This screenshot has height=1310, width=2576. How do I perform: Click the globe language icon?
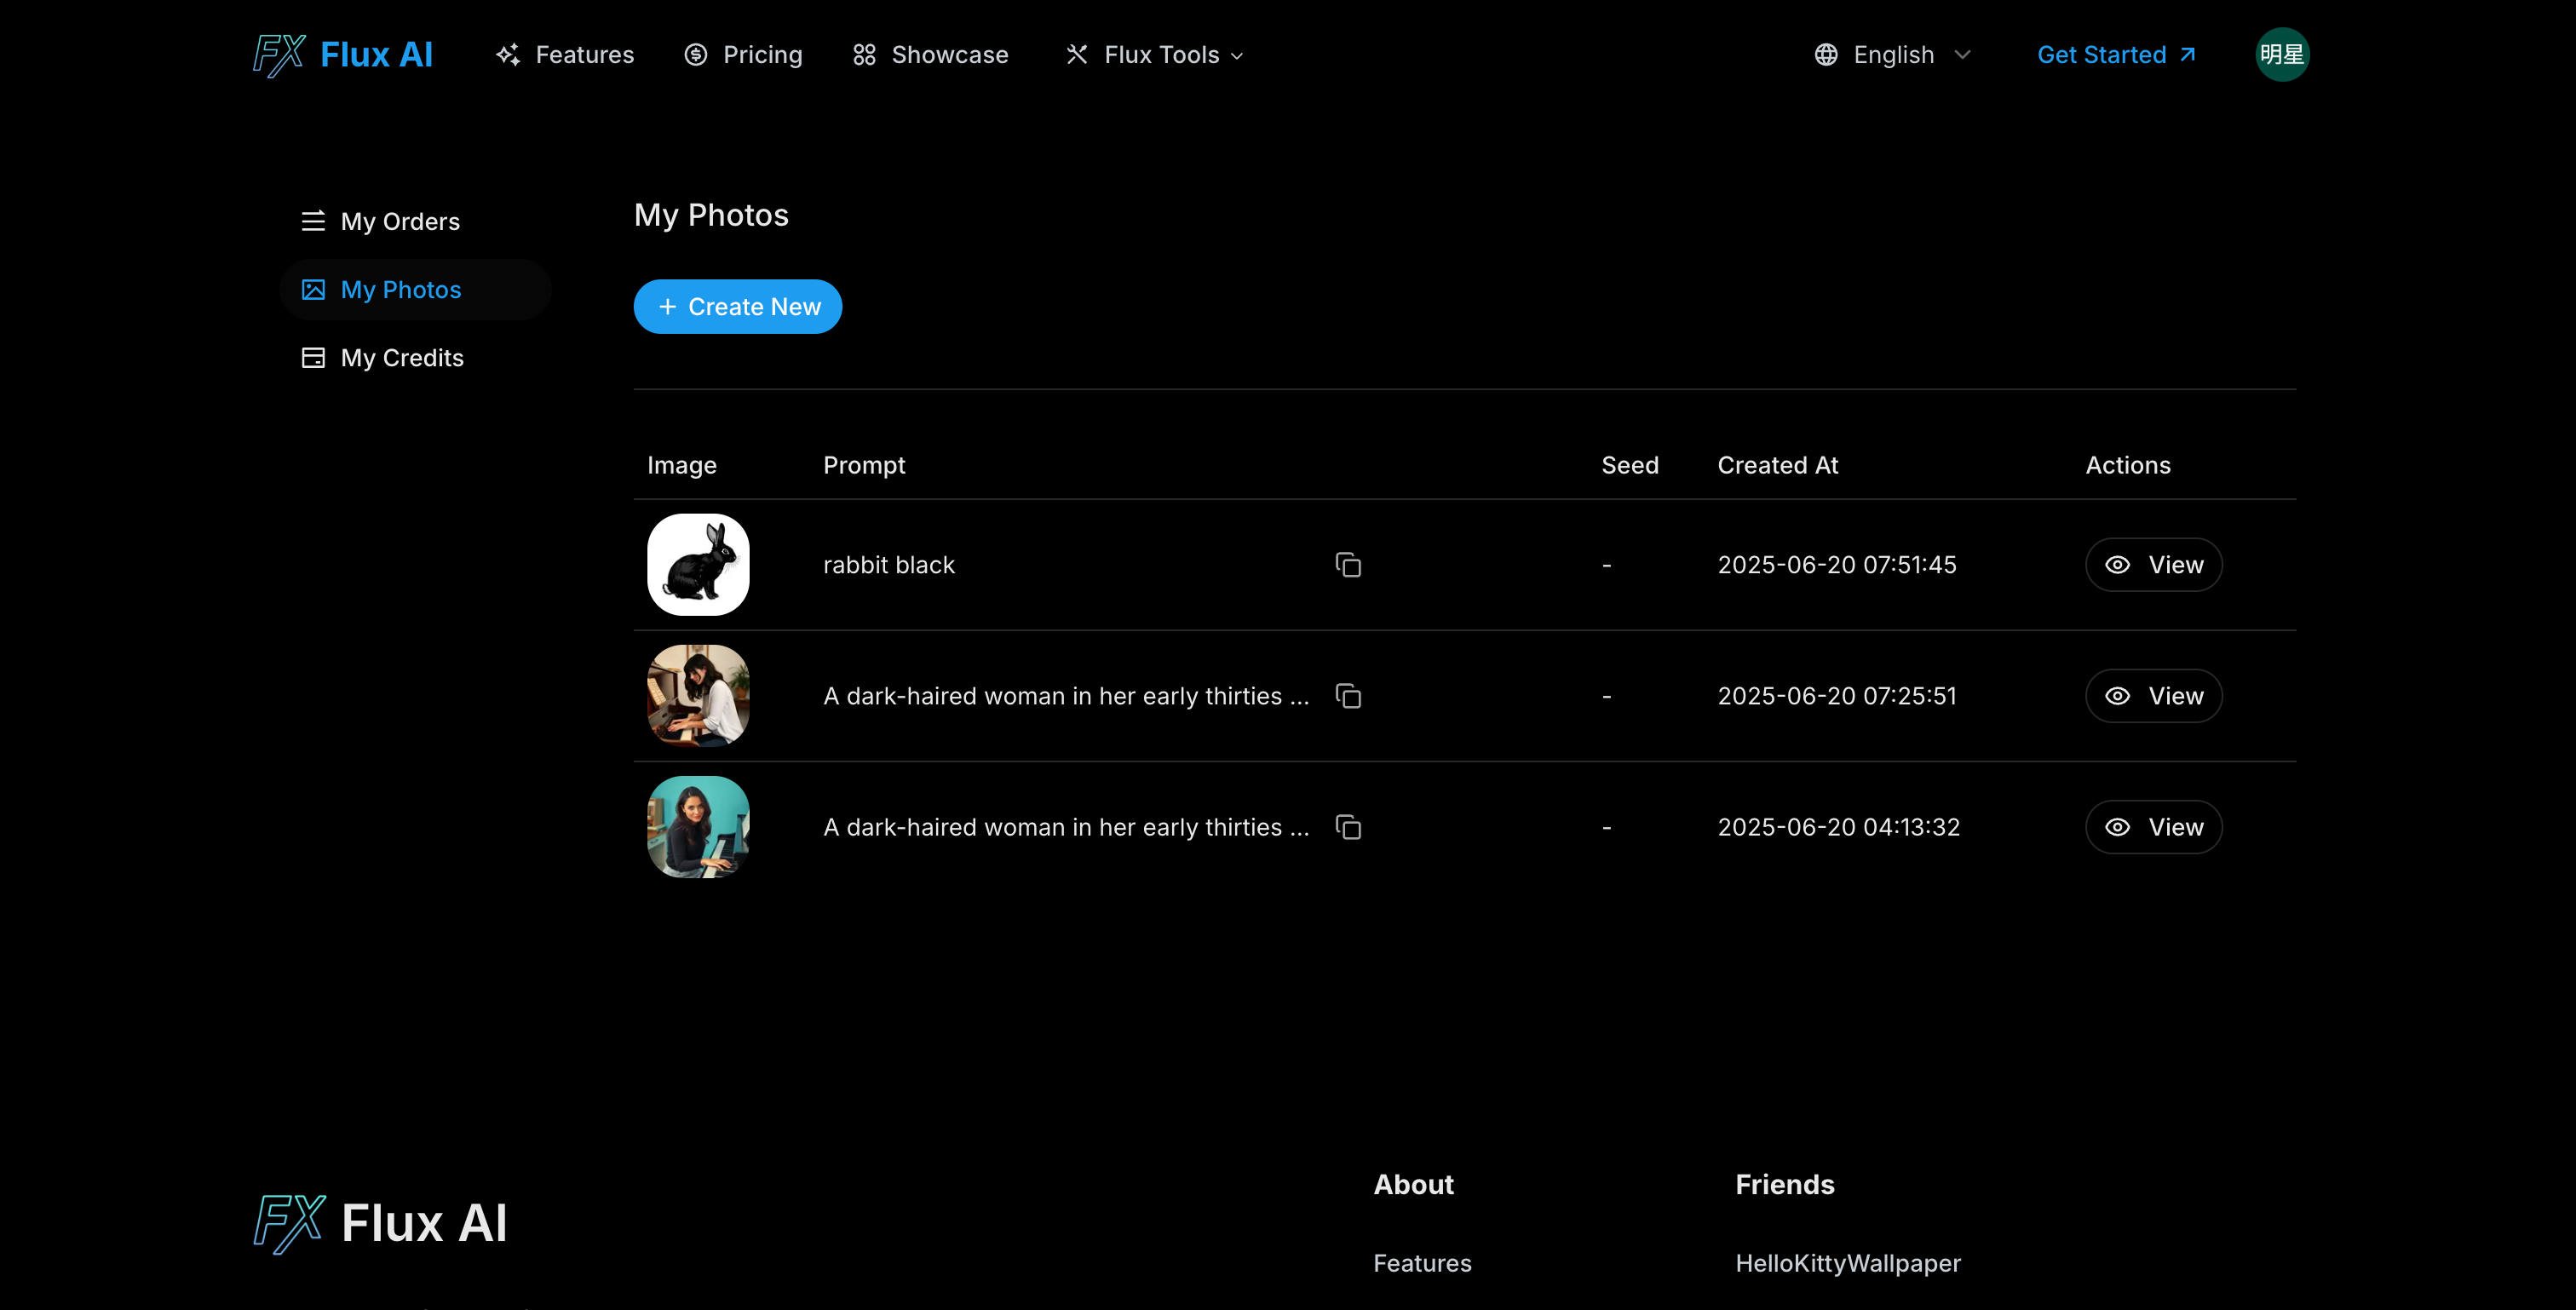coord(1825,55)
